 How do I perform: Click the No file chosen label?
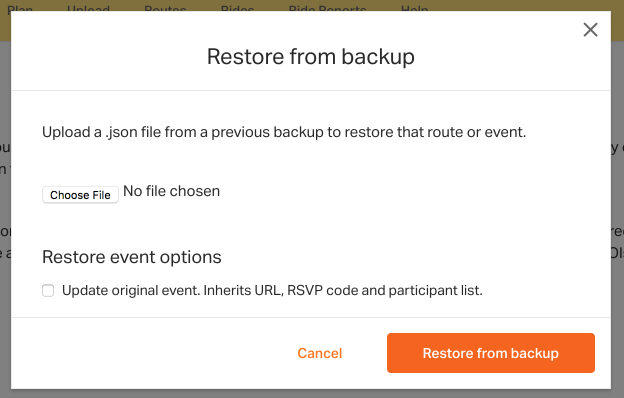coord(172,191)
